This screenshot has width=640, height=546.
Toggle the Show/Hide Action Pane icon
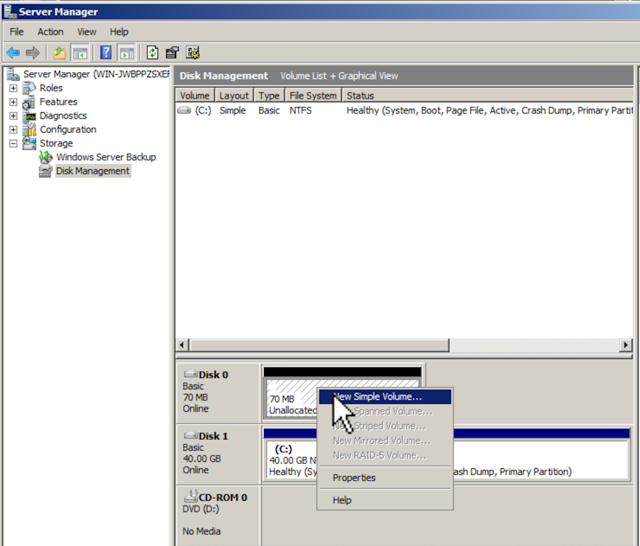(x=127, y=53)
